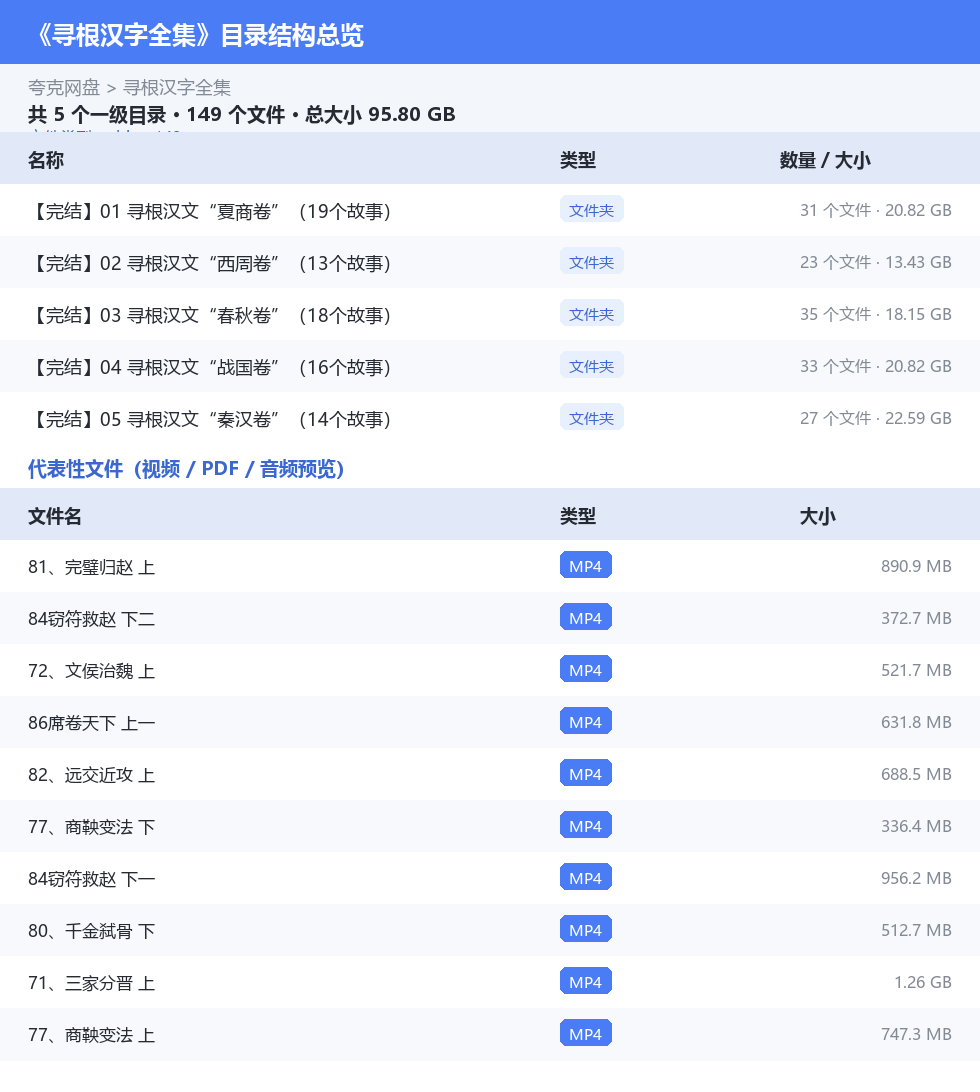This screenshot has height=1092, width=980.
Task: Click the MP4 badge for 三家分晋 上
Action: [x=586, y=982]
